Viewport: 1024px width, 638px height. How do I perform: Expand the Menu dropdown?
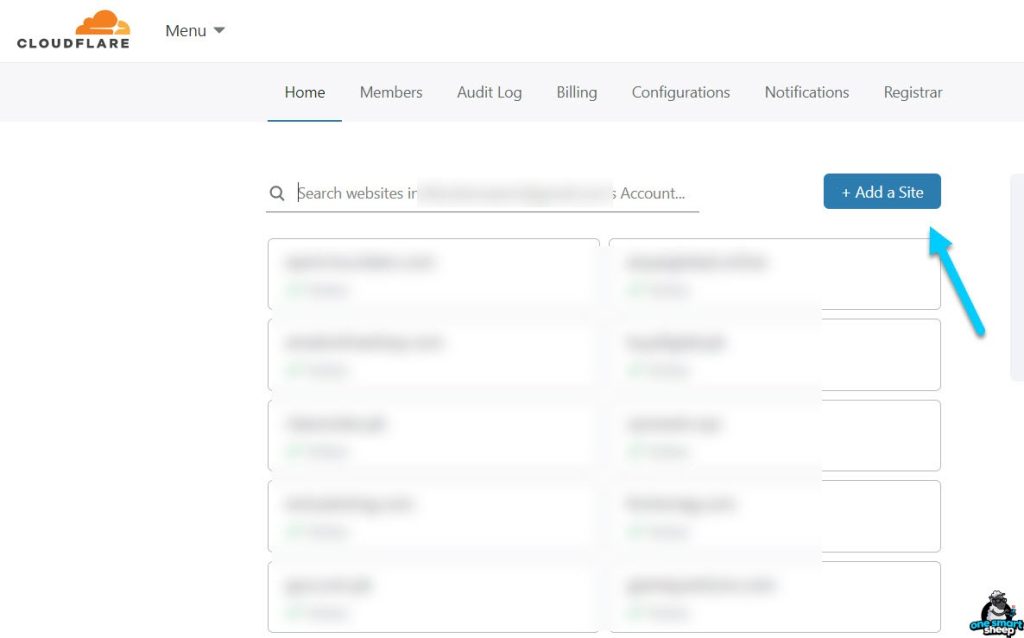tap(195, 31)
